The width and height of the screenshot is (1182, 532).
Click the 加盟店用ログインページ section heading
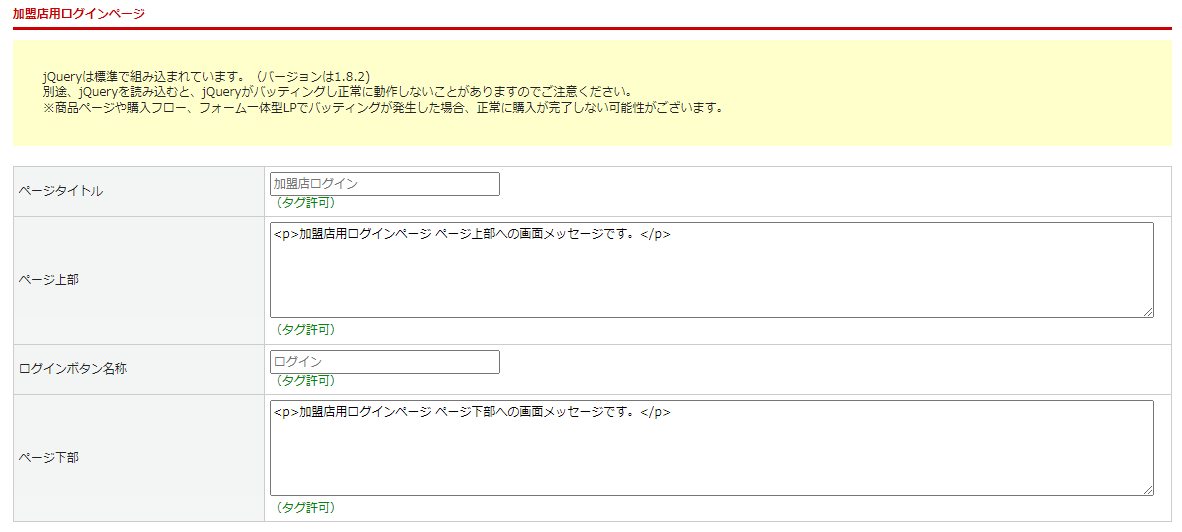point(78,14)
